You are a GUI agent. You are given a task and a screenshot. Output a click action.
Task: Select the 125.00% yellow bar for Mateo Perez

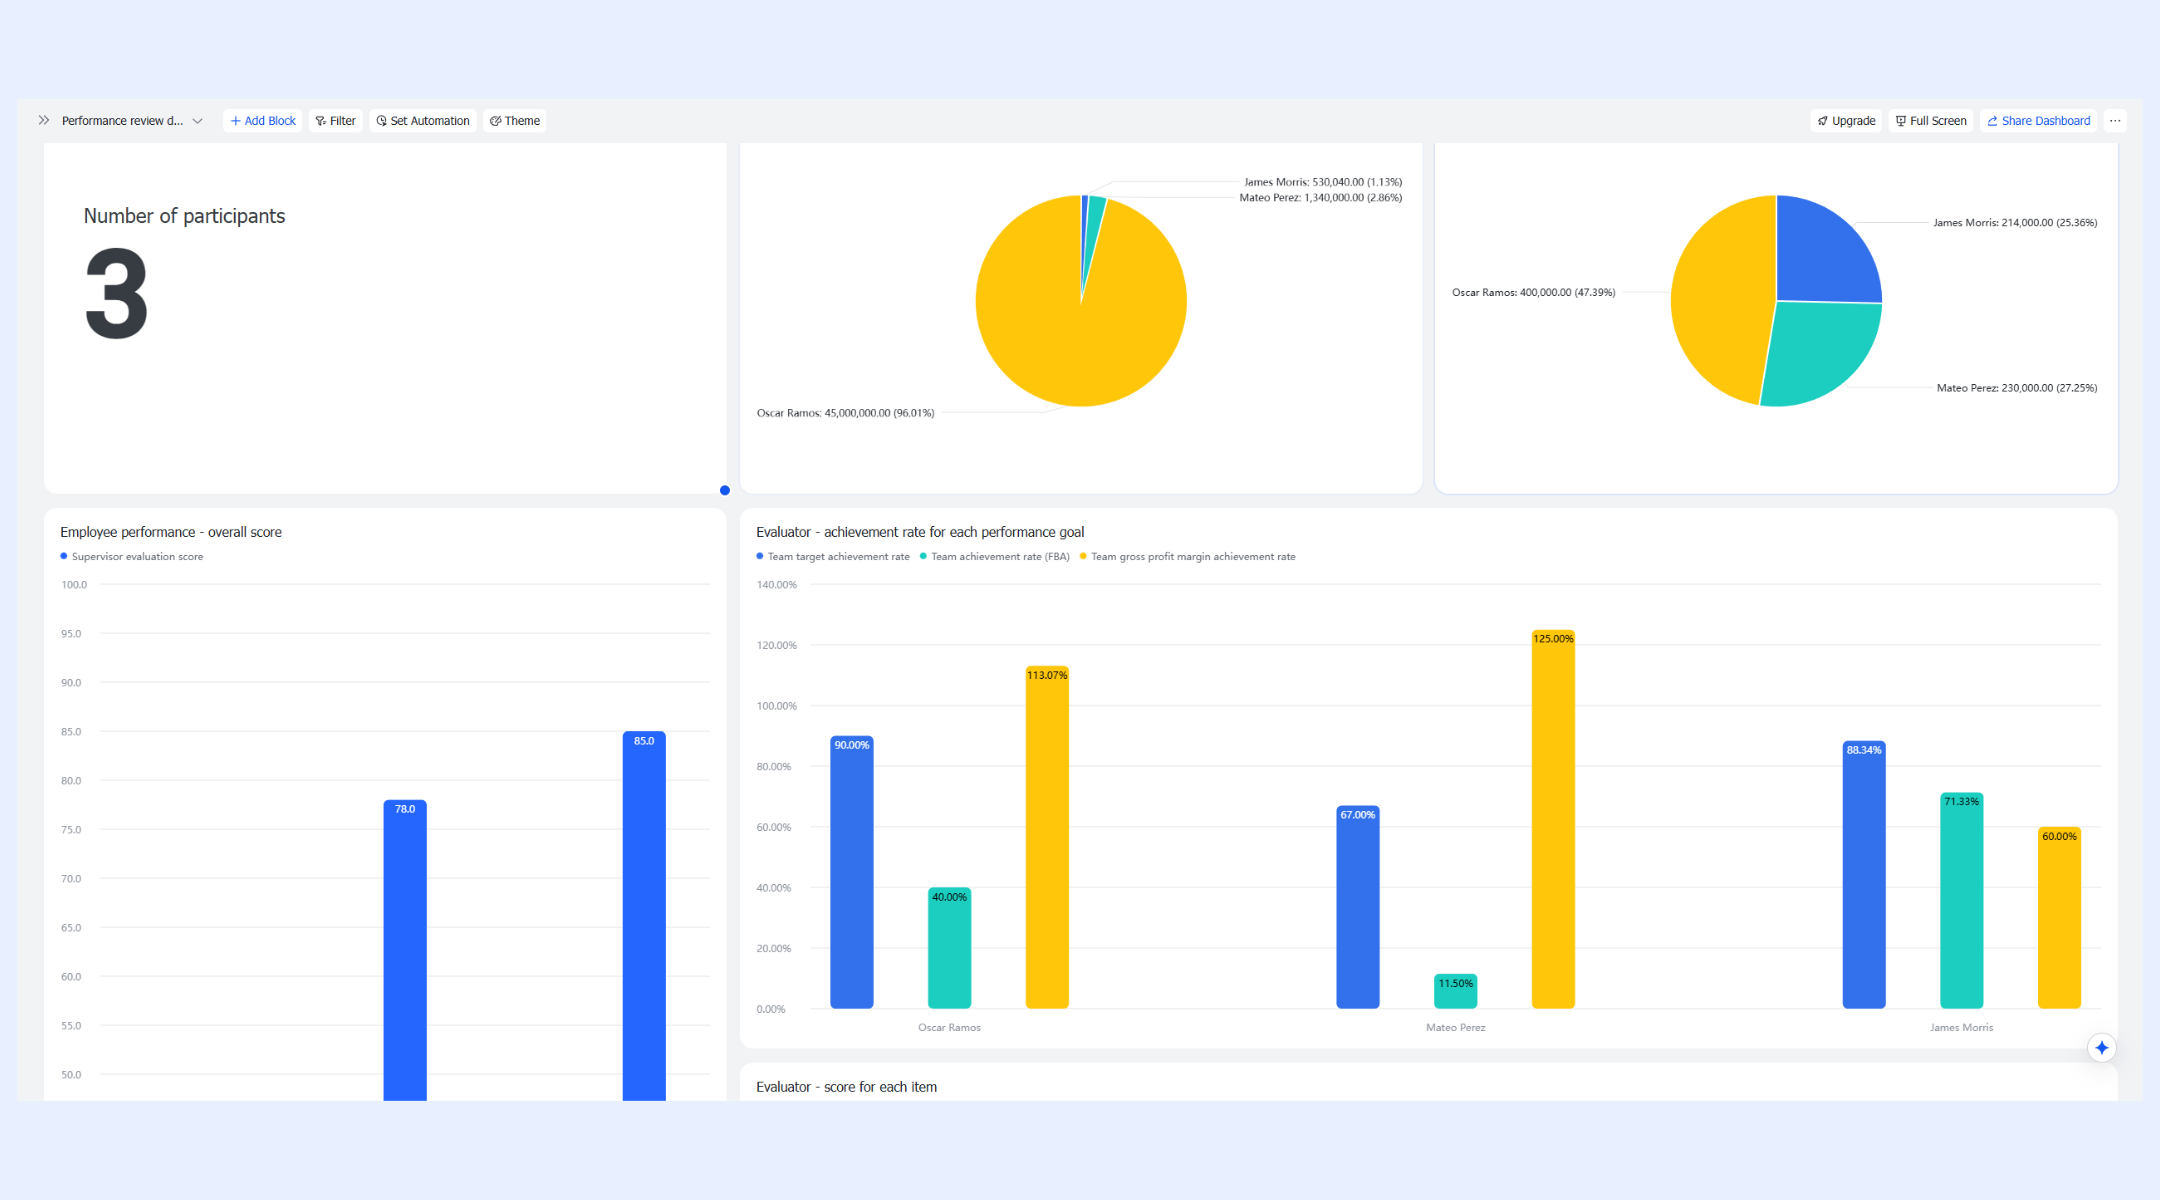[1553, 819]
